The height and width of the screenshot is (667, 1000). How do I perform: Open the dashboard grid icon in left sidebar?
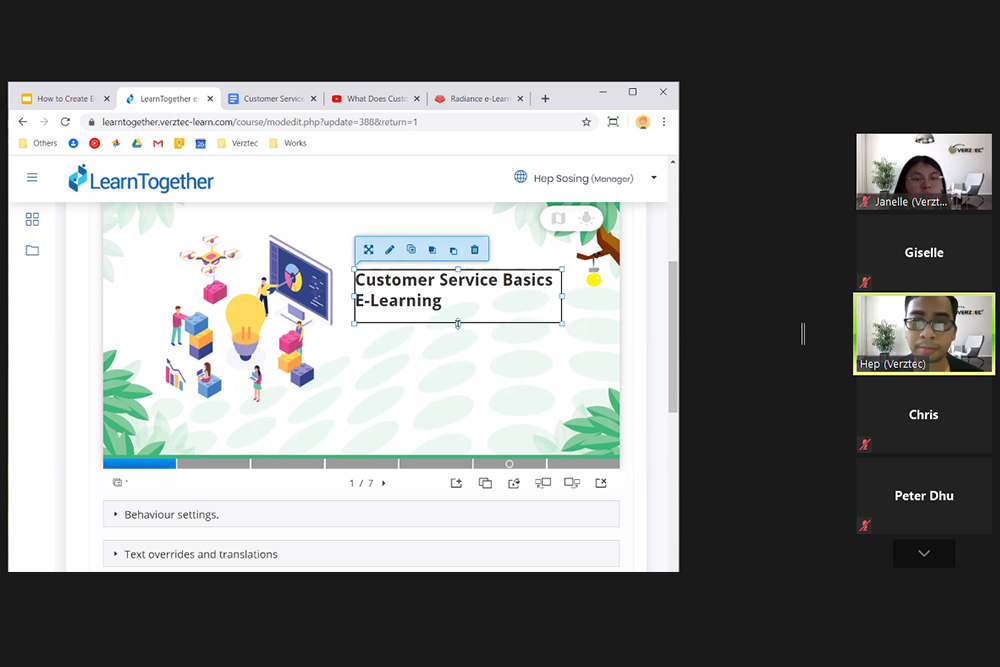32,219
